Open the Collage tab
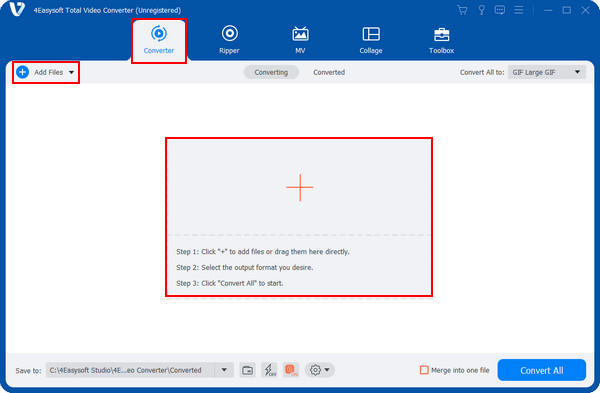This screenshot has width=600, height=393. pyautogui.click(x=371, y=40)
